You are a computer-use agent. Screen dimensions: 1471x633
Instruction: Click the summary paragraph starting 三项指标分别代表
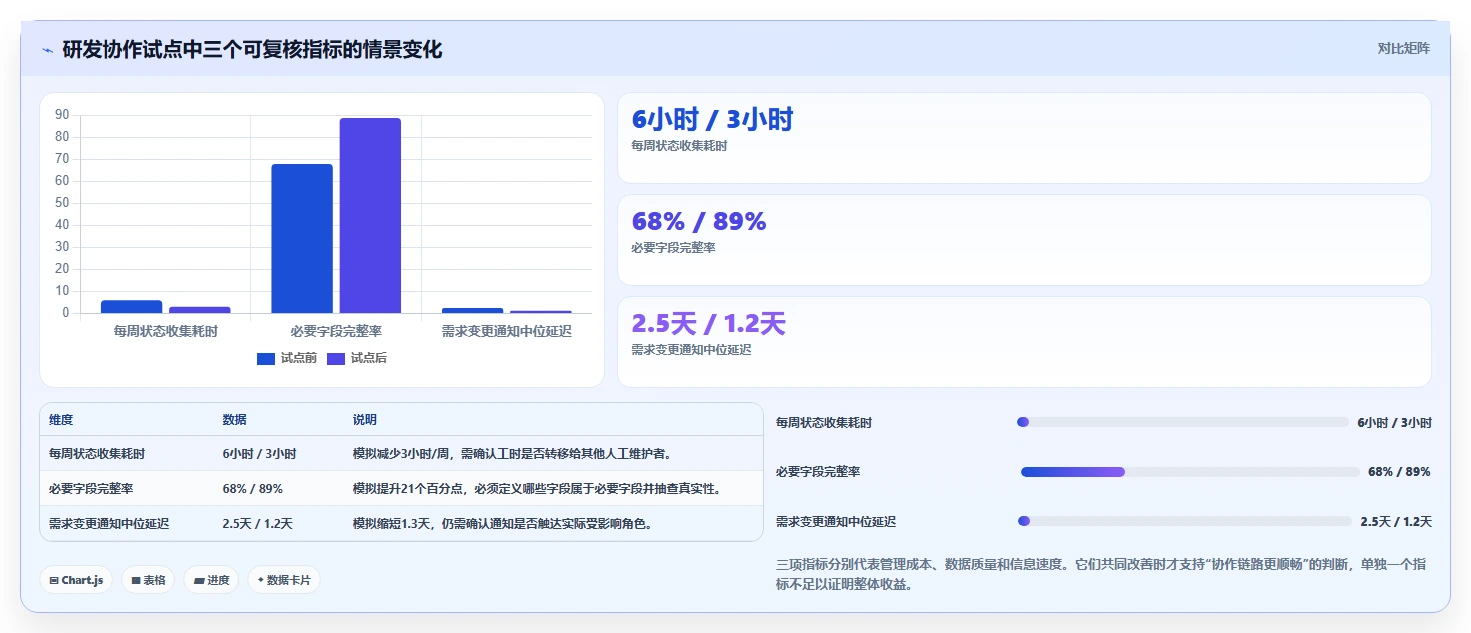(1101, 574)
